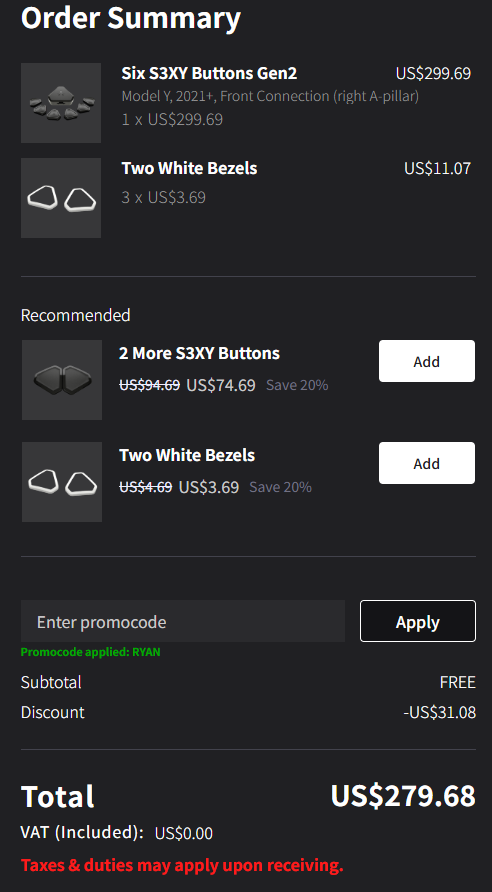Viewport: 492px width, 892px height.
Task: Click the Two White Bezels cart item title
Action: click(x=189, y=168)
